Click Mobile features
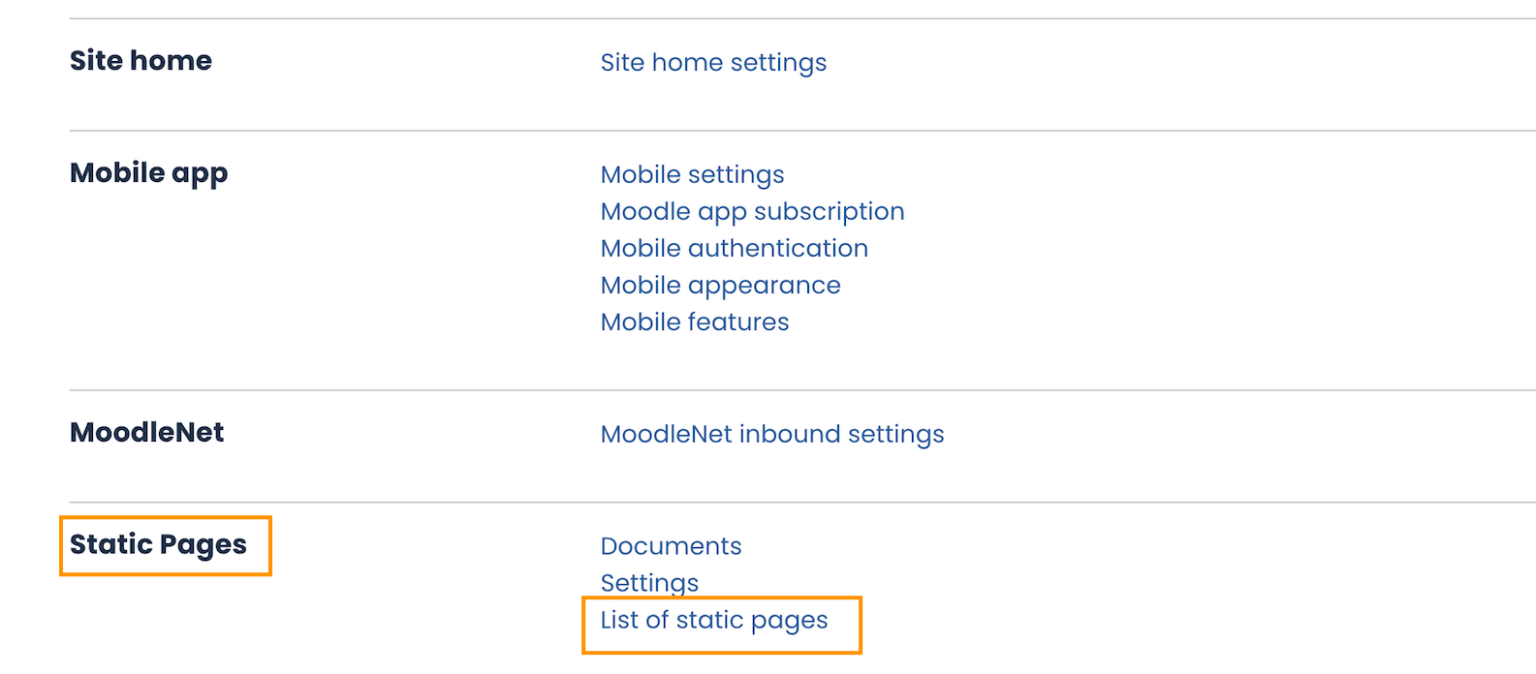Image resolution: width=1536 pixels, height=674 pixels. pyautogui.click(x=694, y=322)
